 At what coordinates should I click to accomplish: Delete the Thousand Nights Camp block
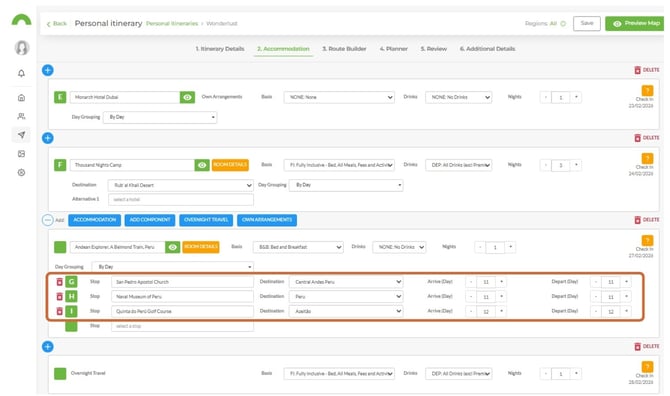tap(646, 138)
